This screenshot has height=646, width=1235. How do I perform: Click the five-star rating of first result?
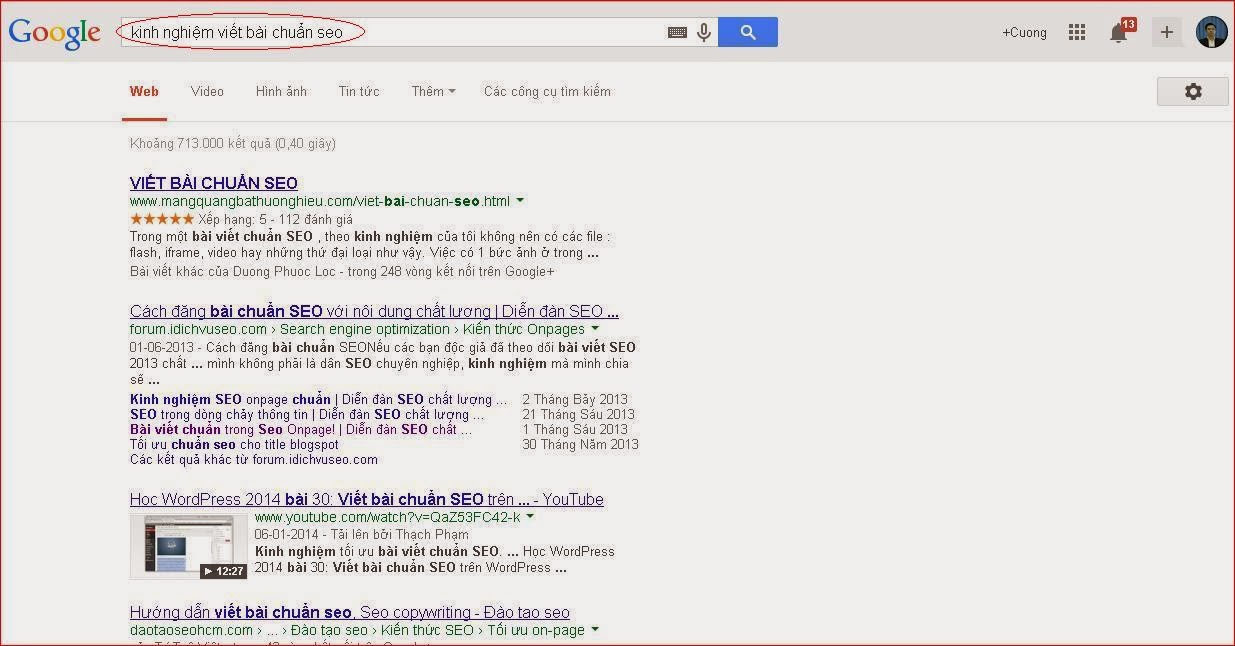[162, 218]
